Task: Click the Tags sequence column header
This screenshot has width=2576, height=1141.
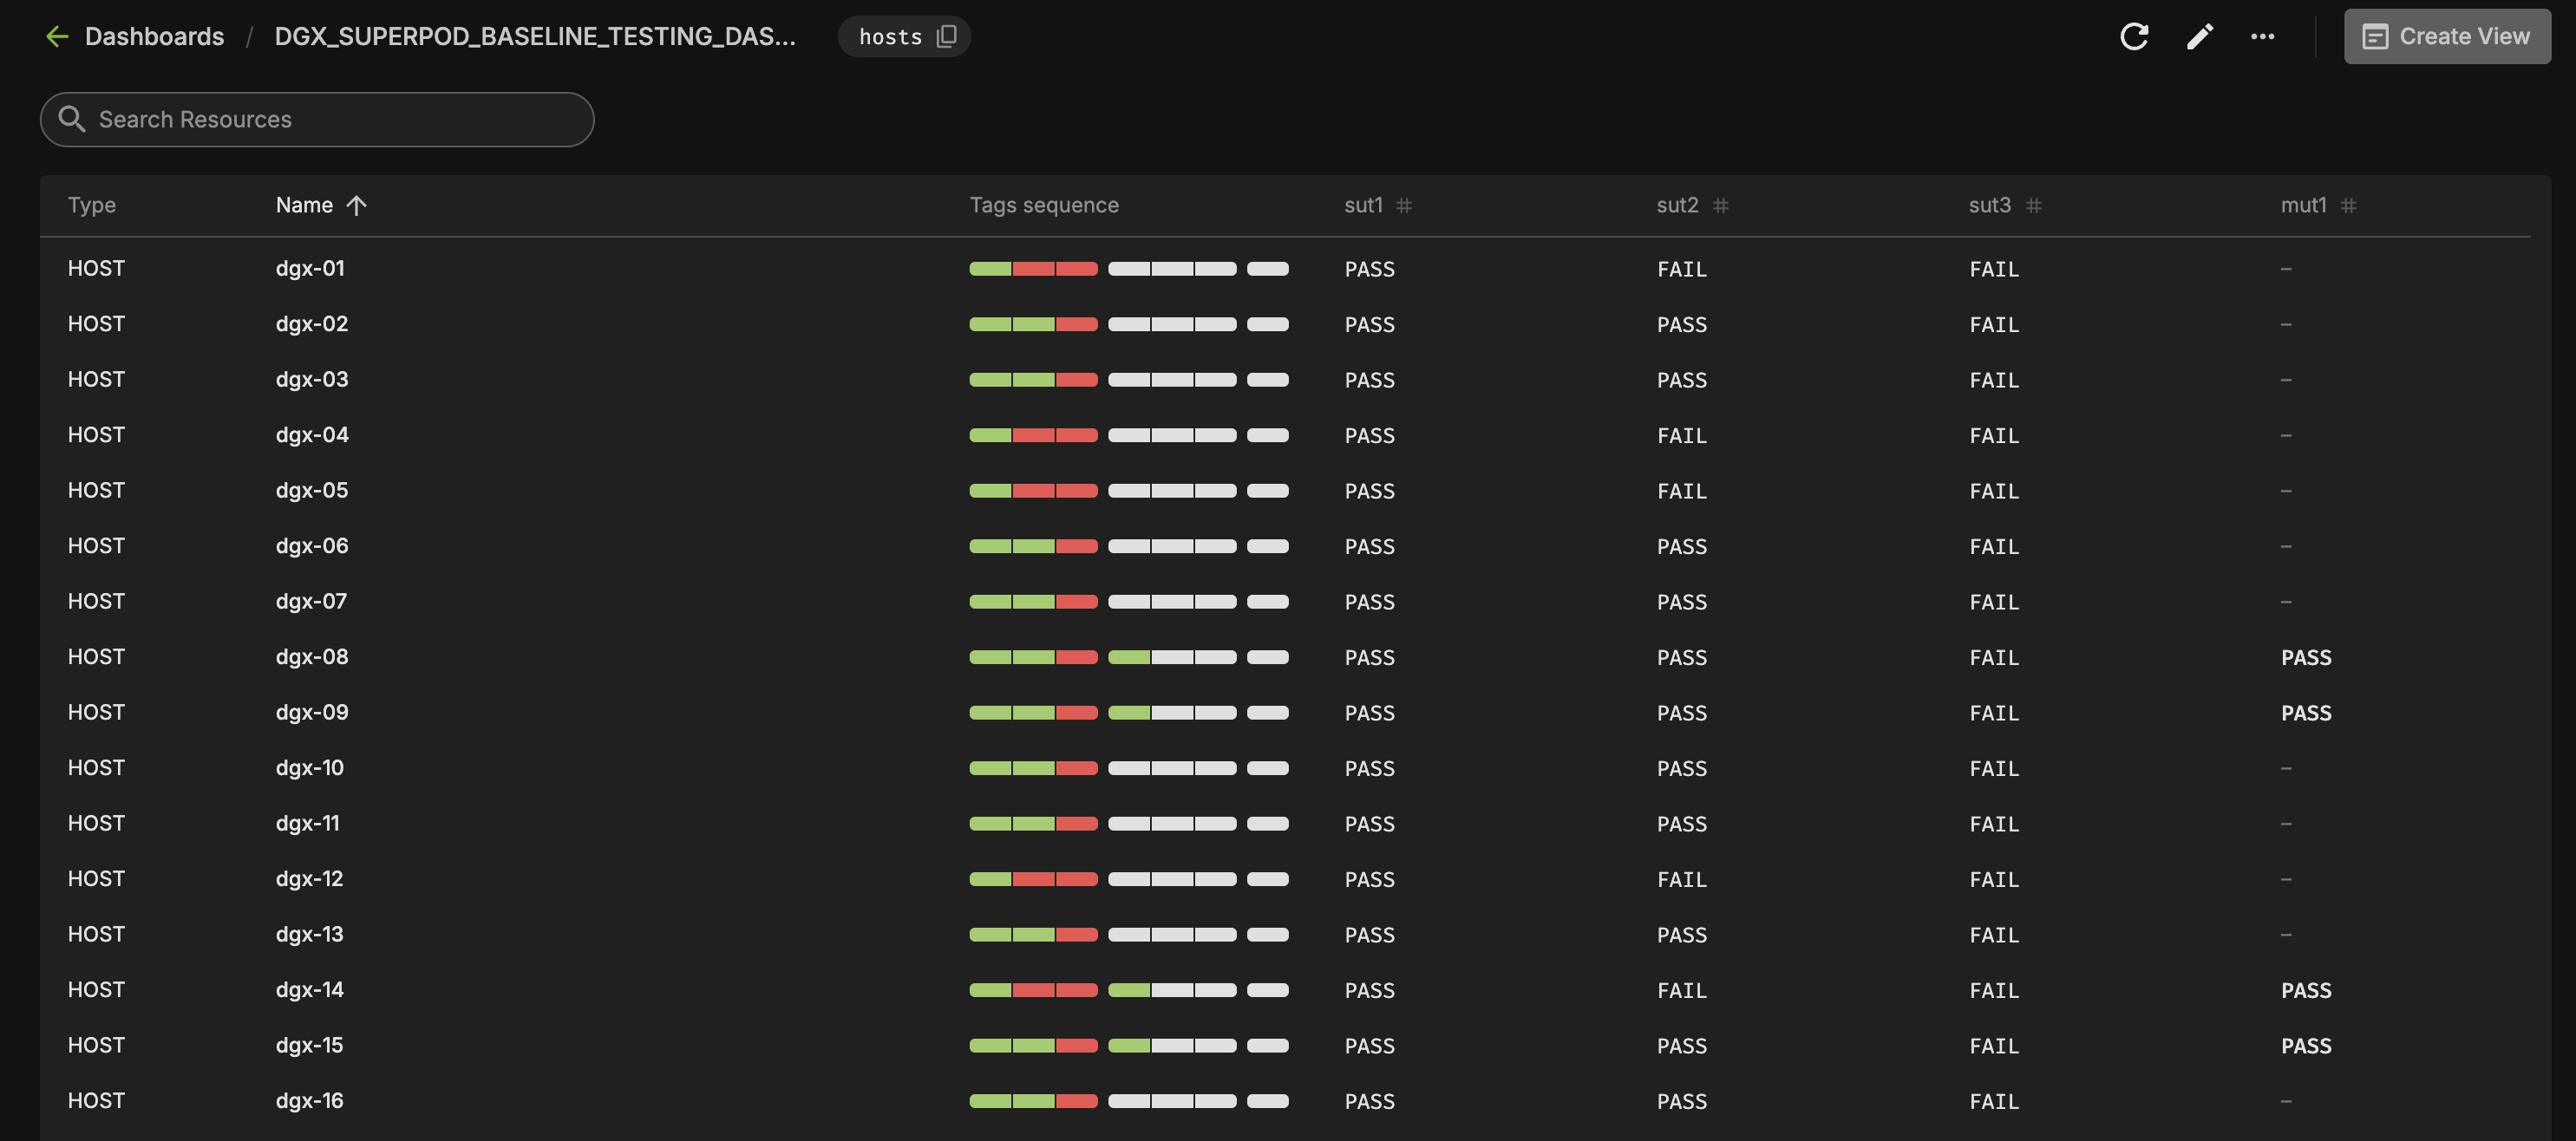Action: [1044, 205]
